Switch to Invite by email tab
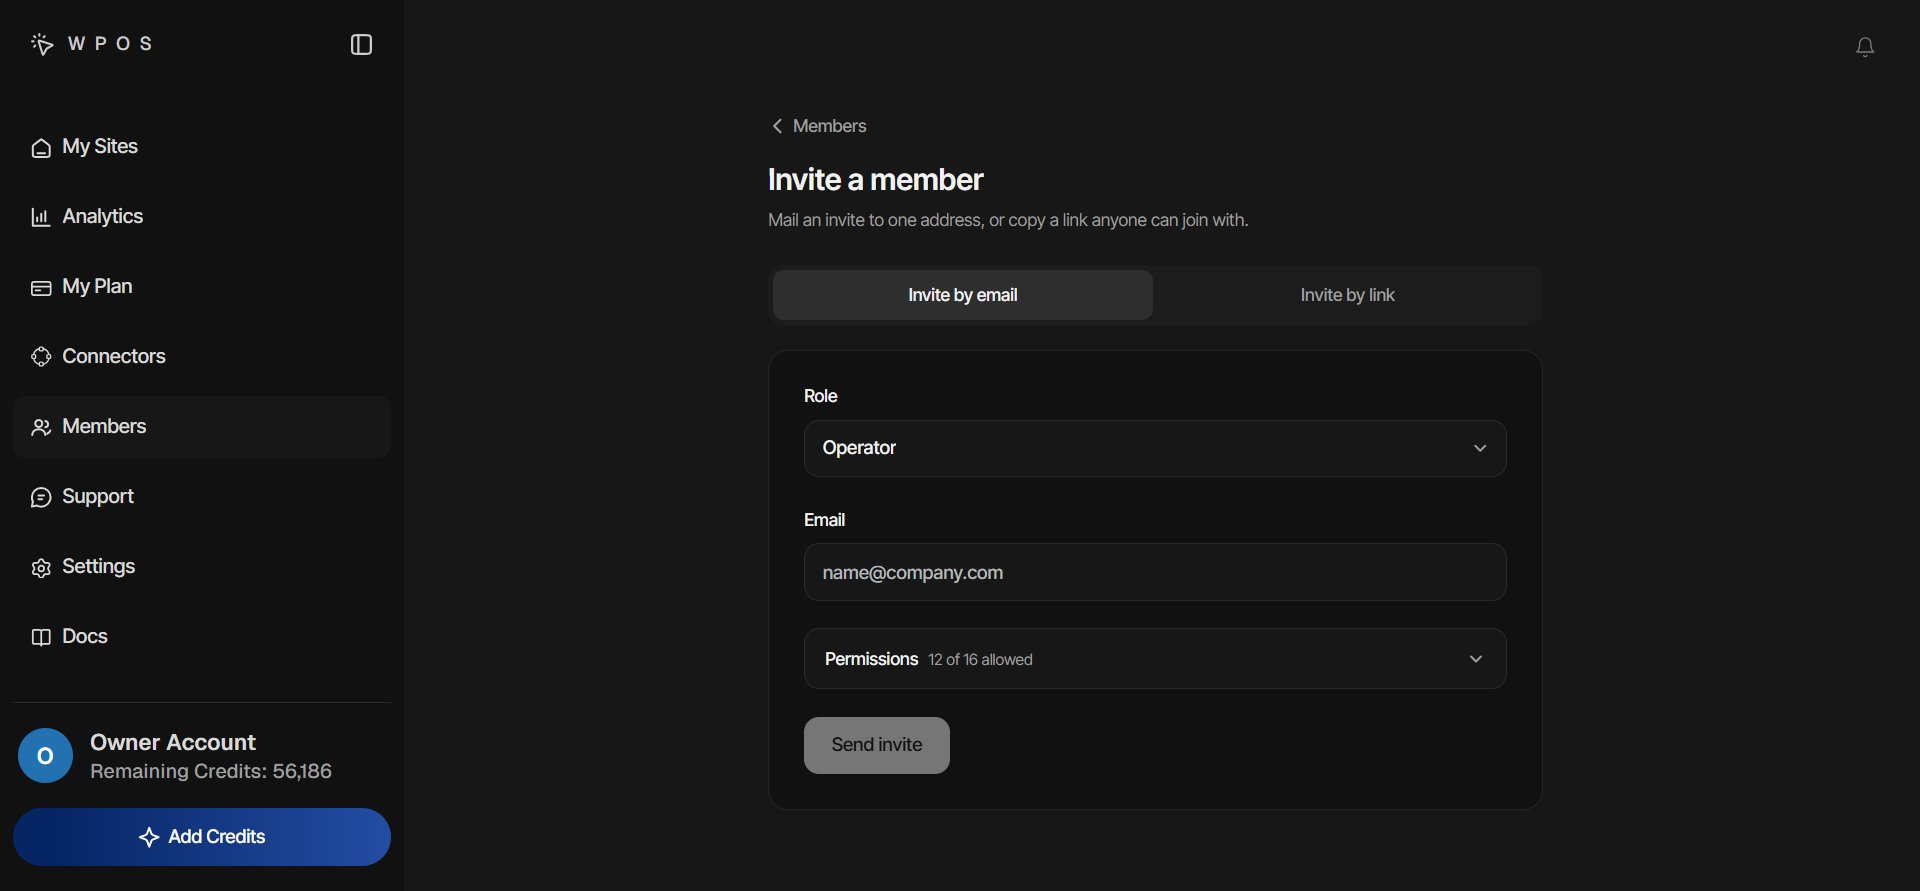Image resolution: width=1920 pixels, height=891 pixels. [x=963, y=295]
